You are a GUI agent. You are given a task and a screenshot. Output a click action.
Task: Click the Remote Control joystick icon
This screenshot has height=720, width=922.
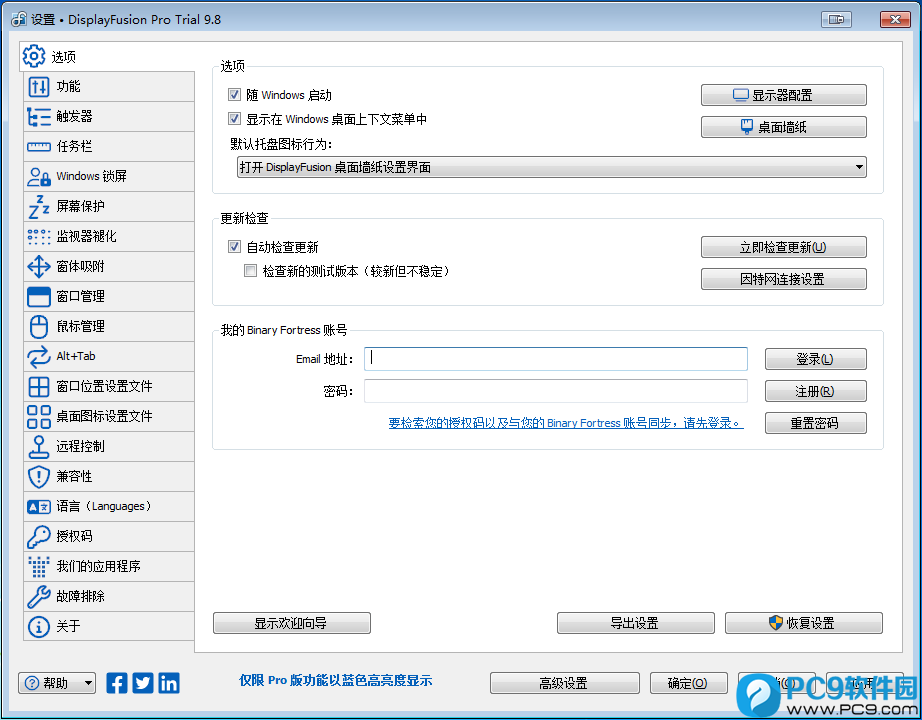(39, 446)
